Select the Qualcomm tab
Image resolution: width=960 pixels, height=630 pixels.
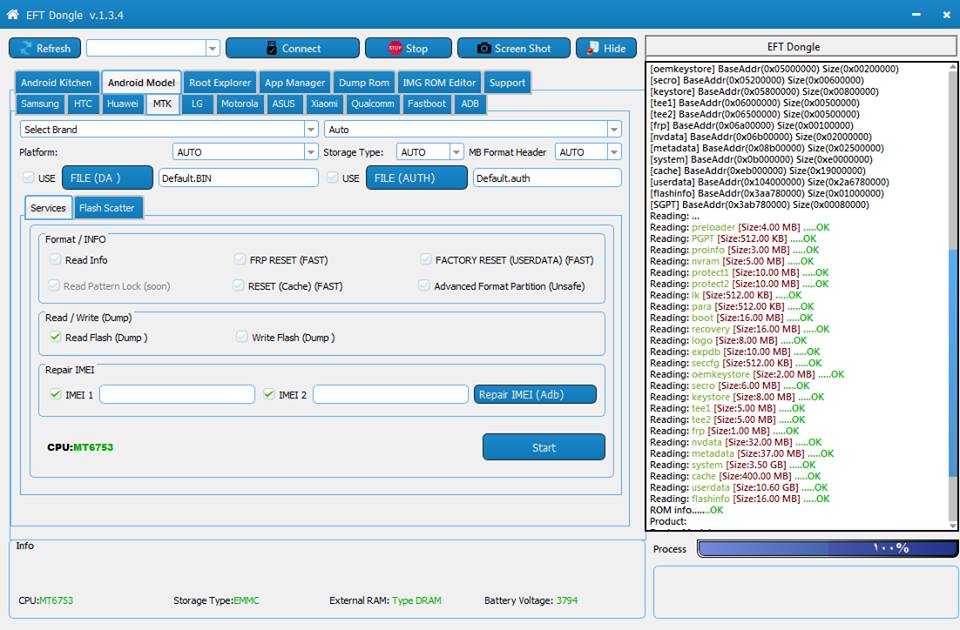tap(372, 103)
